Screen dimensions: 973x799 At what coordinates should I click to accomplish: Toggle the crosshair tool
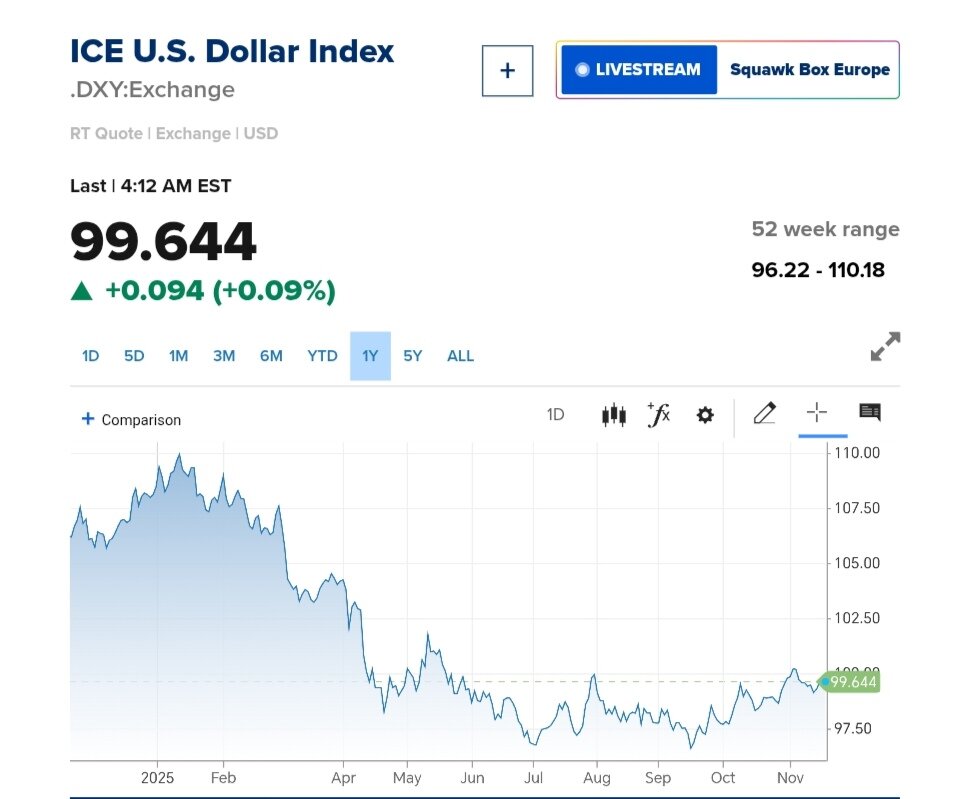point(817,413)
